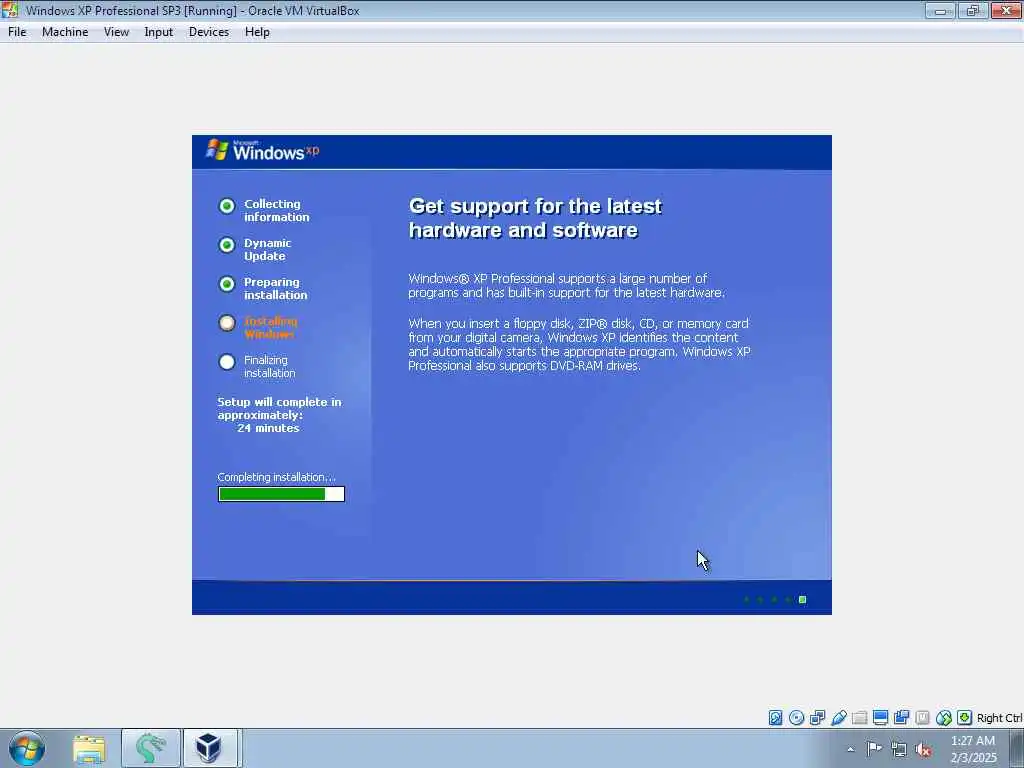The image size is (1024, 768).
Task: Click the "Completing installation..." status text
Action: pyautogui.click(x=277, y=477)
